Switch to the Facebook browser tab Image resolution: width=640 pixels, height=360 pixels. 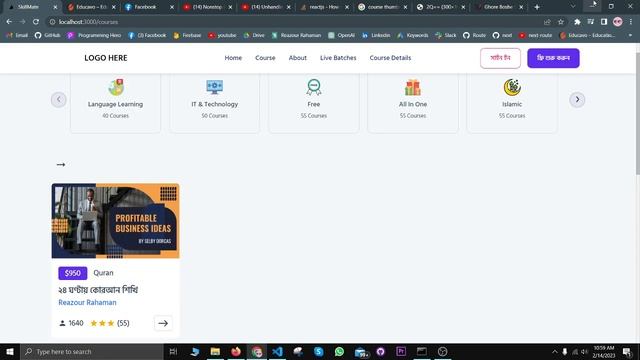pos(150,7)
